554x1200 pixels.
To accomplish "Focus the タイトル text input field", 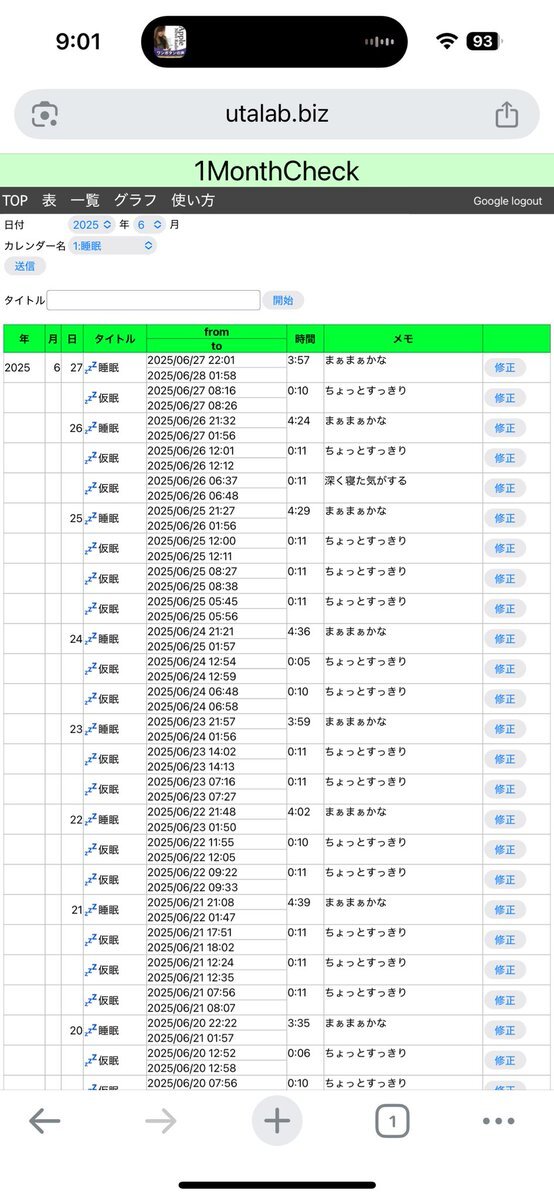I will click(x=153, y=300).
